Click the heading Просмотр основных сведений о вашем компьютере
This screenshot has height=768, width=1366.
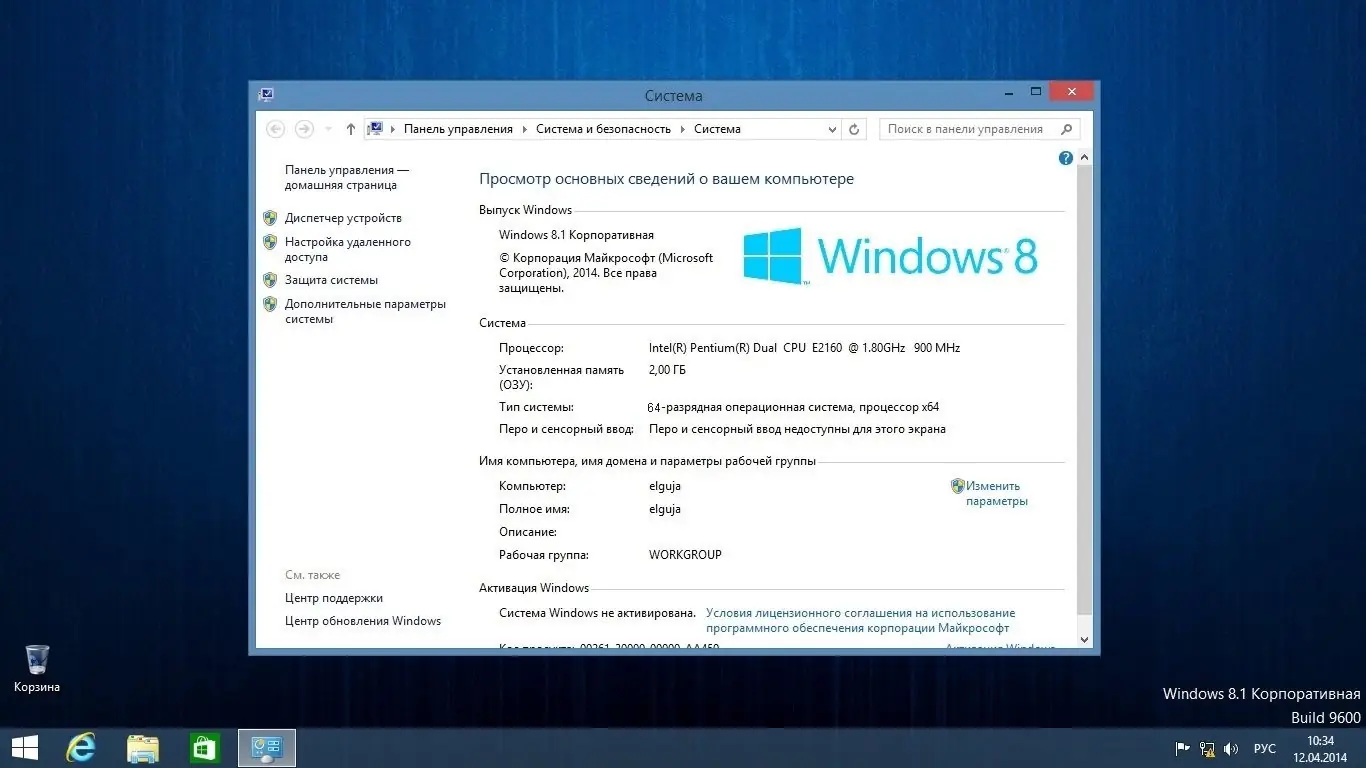pos(666,179)
